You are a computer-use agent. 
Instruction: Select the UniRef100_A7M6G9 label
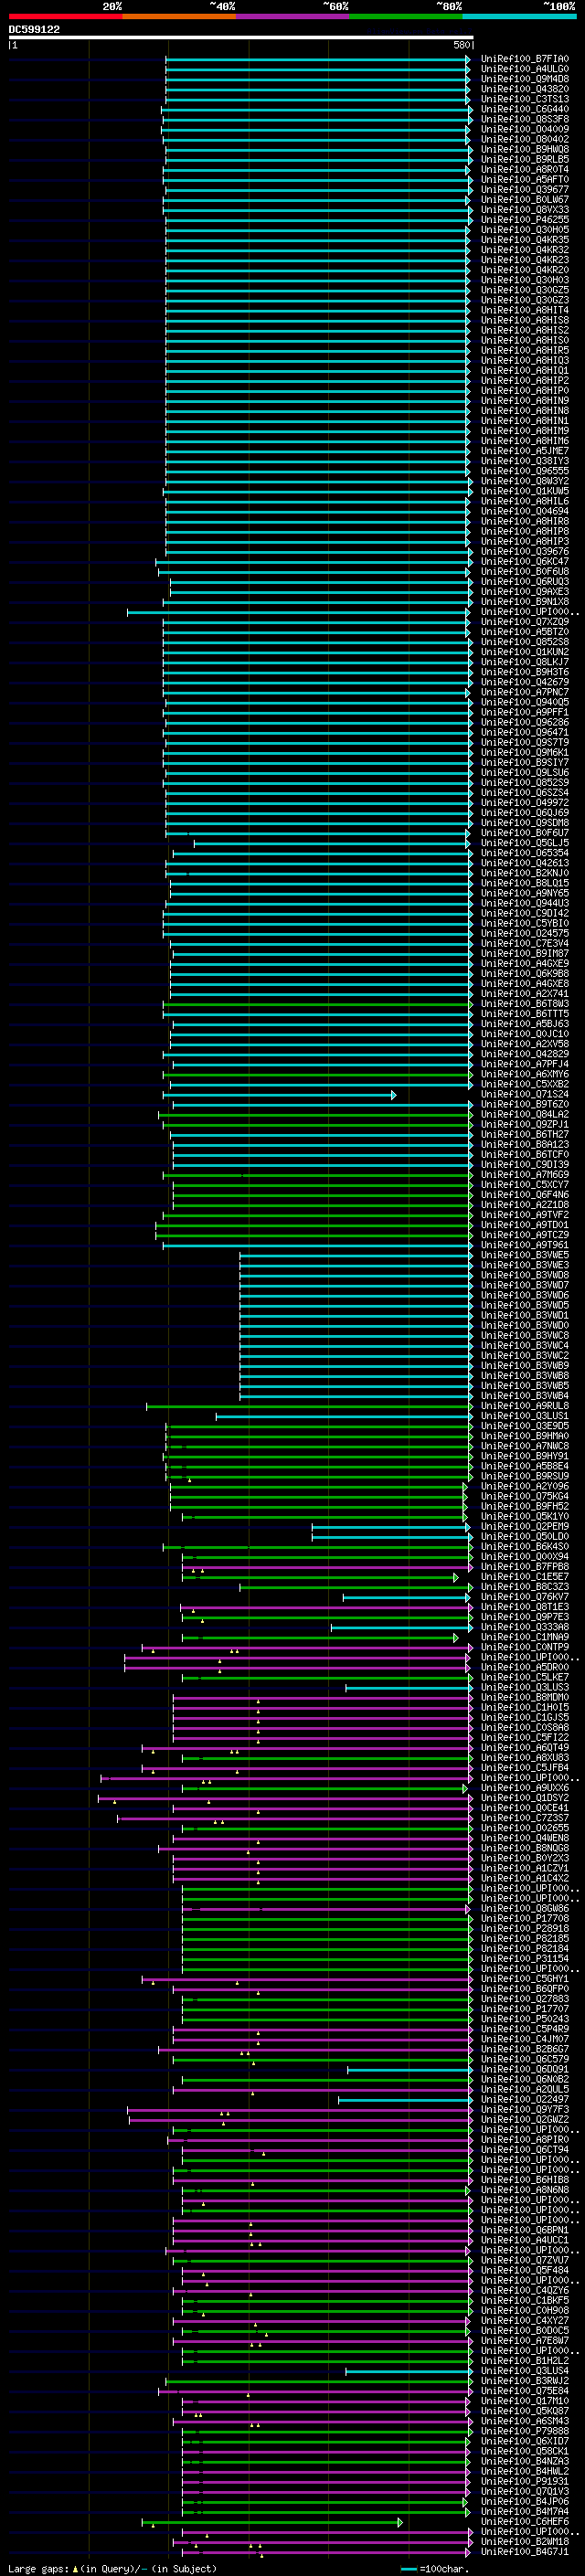[524, 1174]
